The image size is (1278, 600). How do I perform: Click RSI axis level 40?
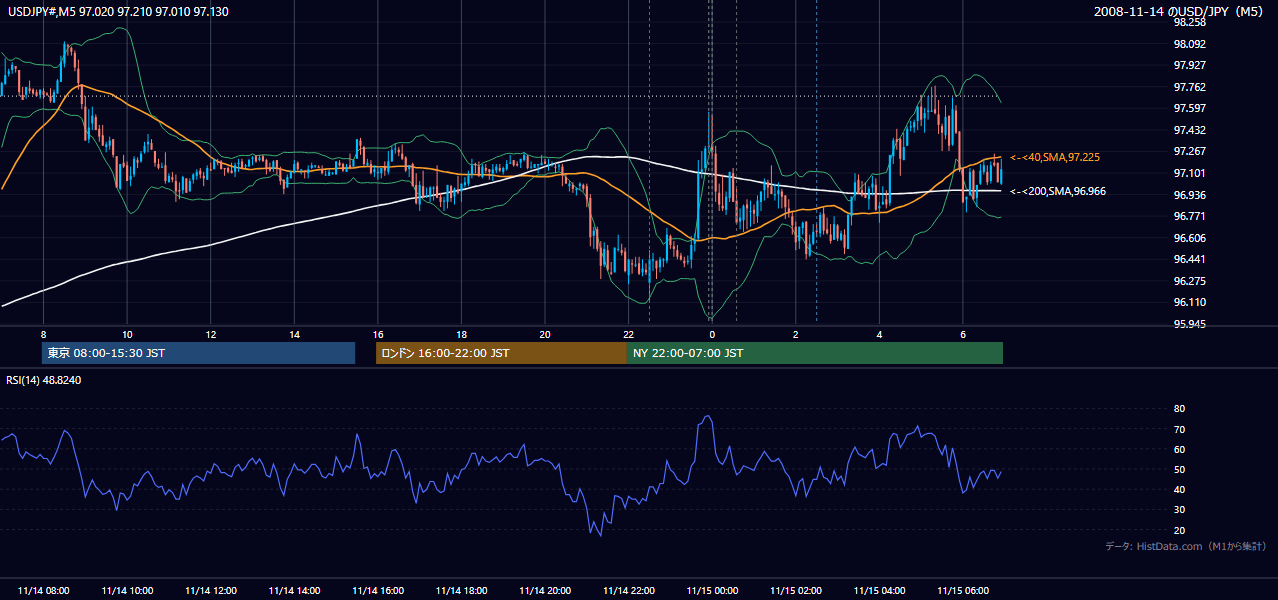point(1179,489)
